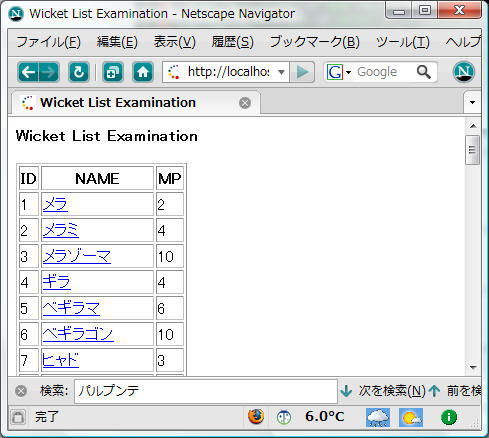Click the scrollbar up arrow

coord(473,126)
